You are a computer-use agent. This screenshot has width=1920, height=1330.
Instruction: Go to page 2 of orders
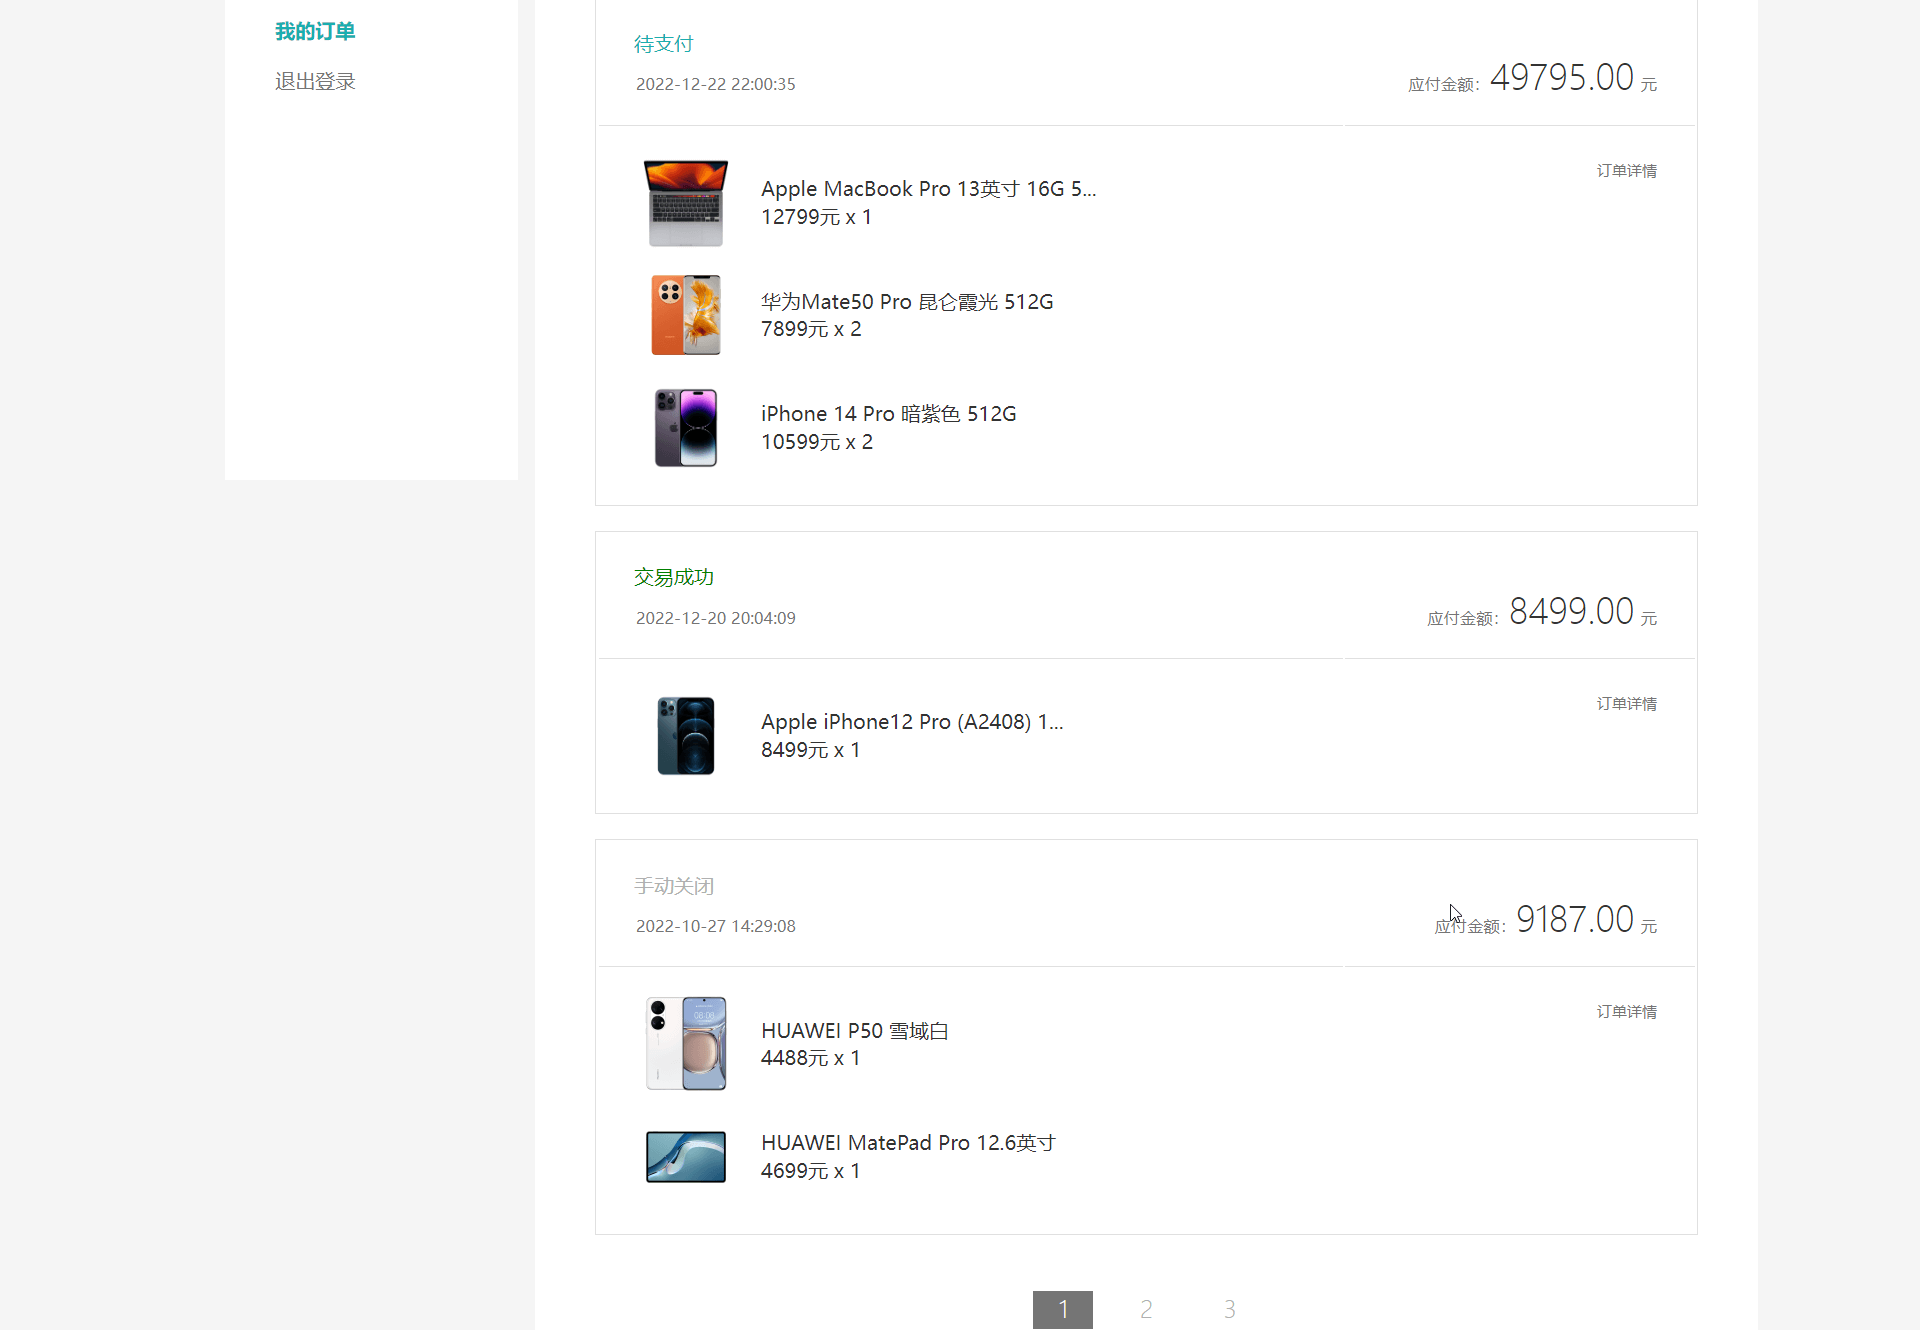pyautogui.click(x=1146, y=1309)
